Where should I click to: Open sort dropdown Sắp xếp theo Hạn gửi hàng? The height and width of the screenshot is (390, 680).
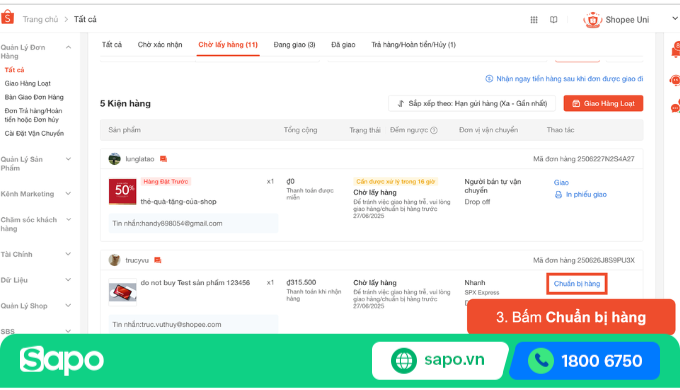tap(472, 104)
